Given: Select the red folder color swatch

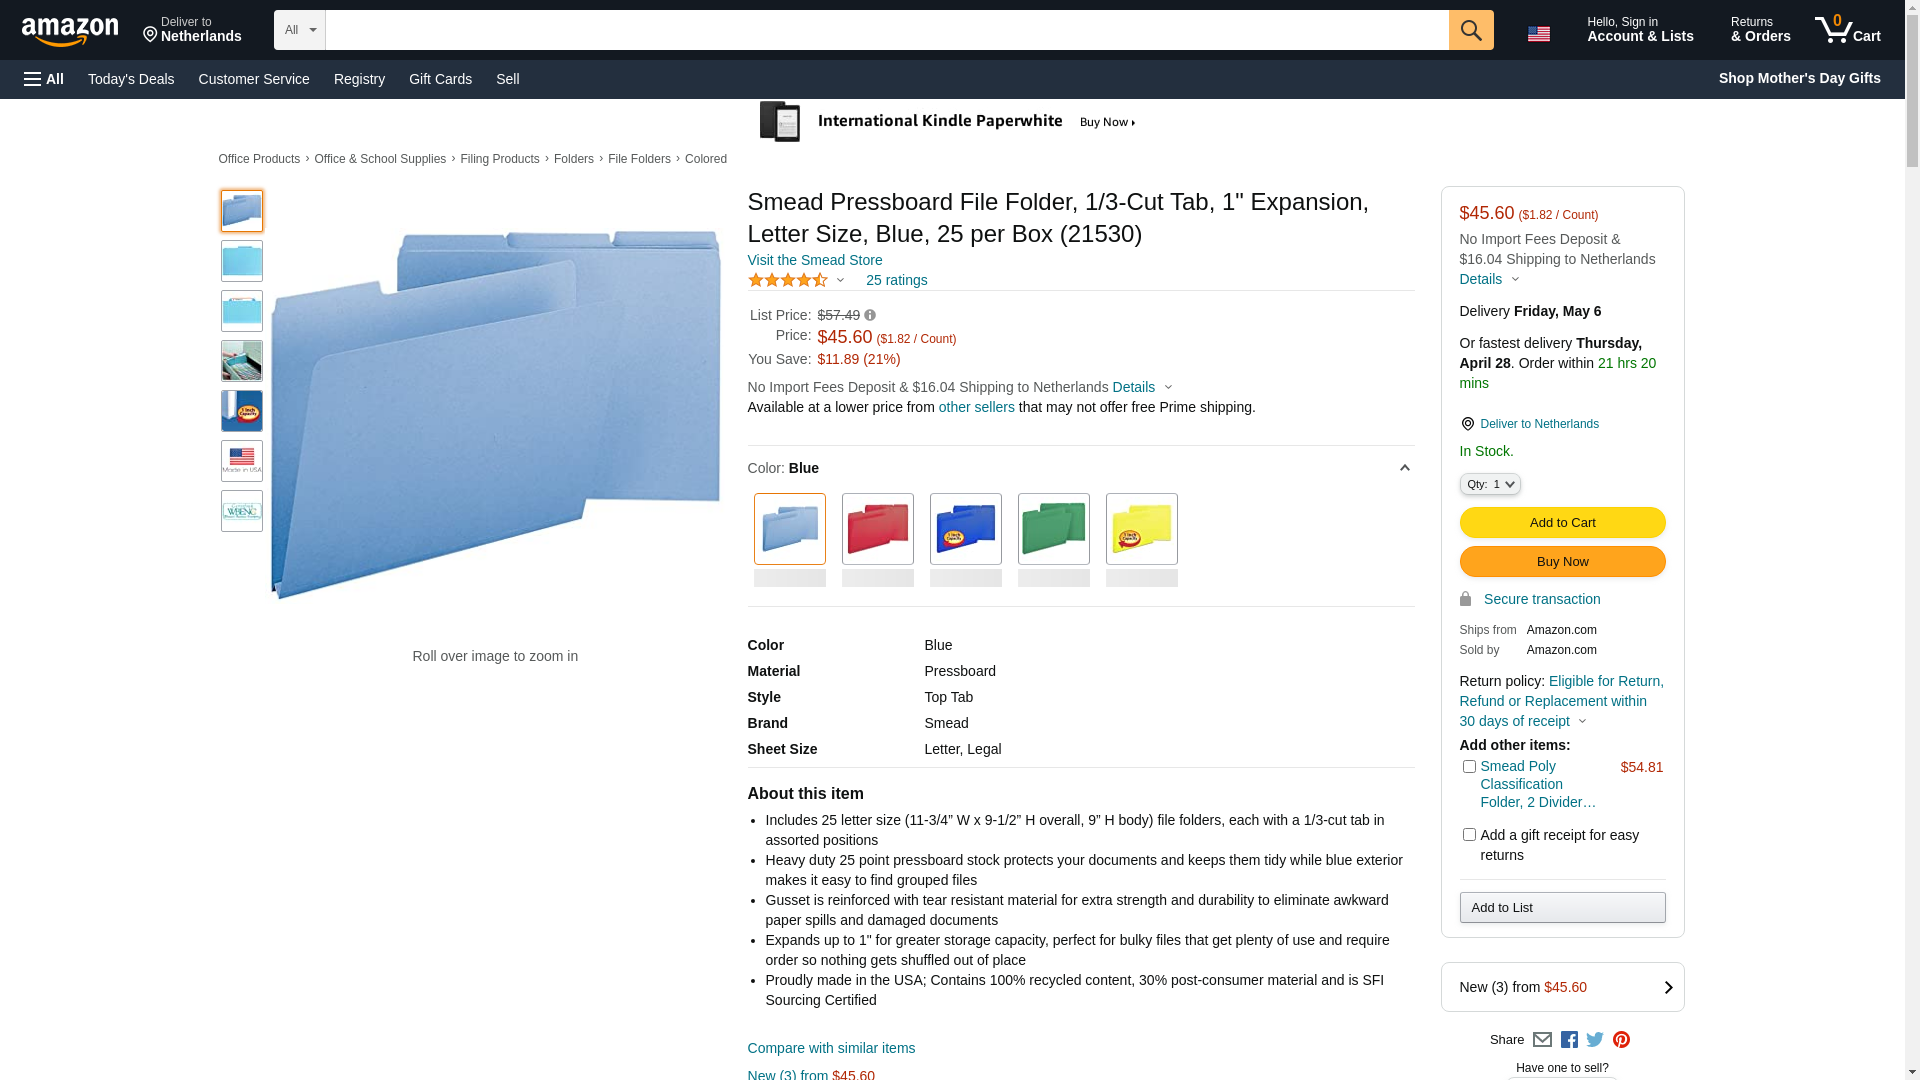Looking at the screenshot, I should pos(877,529).
